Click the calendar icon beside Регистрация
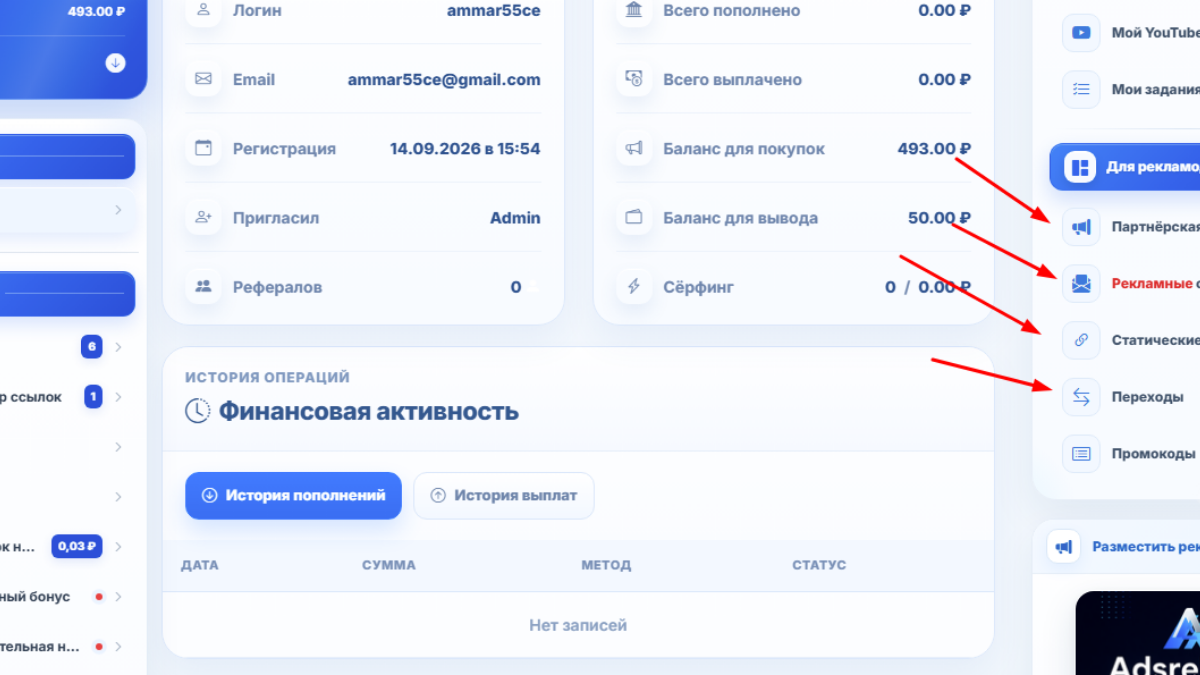Image resolution: width=1200 pixels, height=675 pixels. (204, 148)
